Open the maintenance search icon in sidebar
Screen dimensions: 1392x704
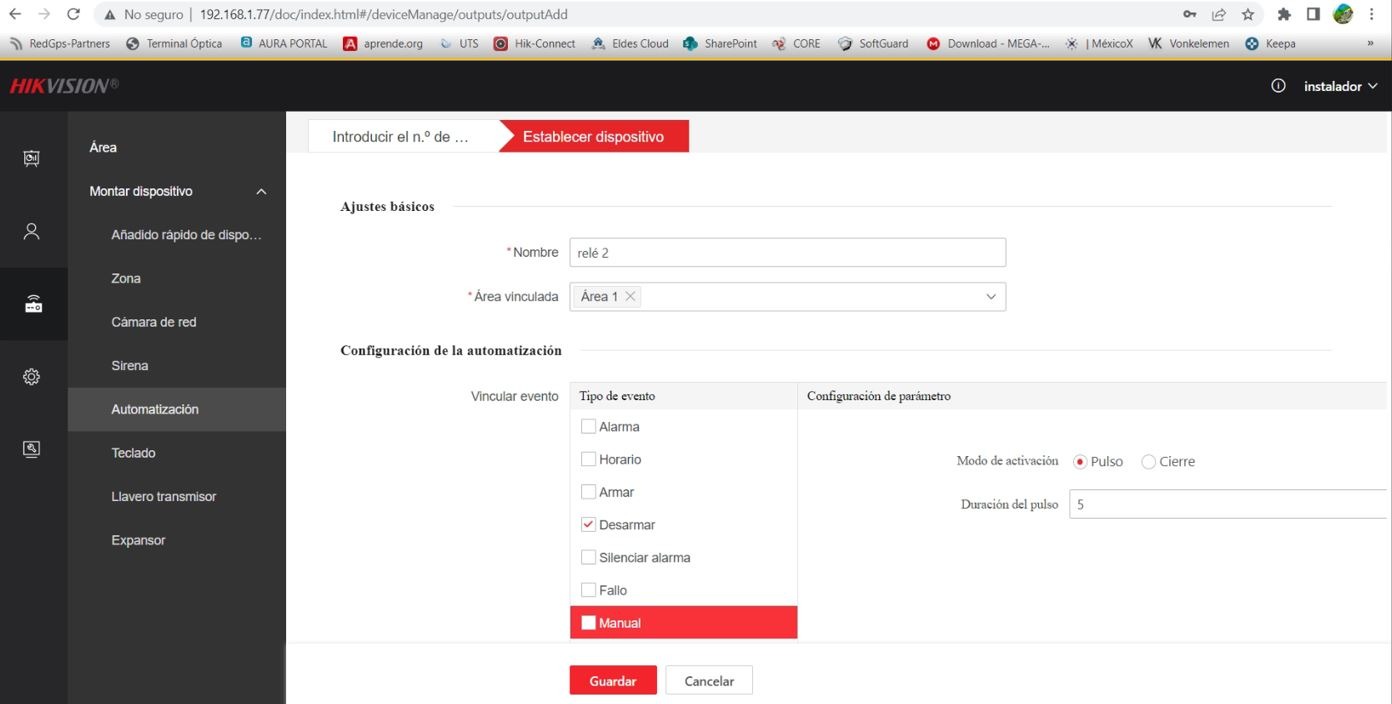click(x=31, y=449)
